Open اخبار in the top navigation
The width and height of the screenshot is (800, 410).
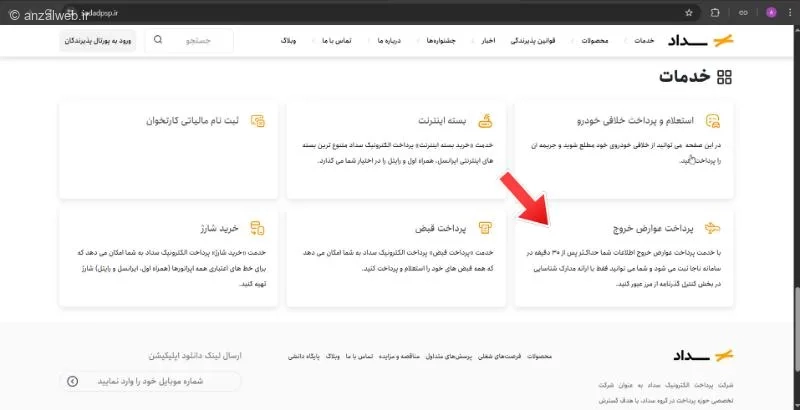click(488, 41)
